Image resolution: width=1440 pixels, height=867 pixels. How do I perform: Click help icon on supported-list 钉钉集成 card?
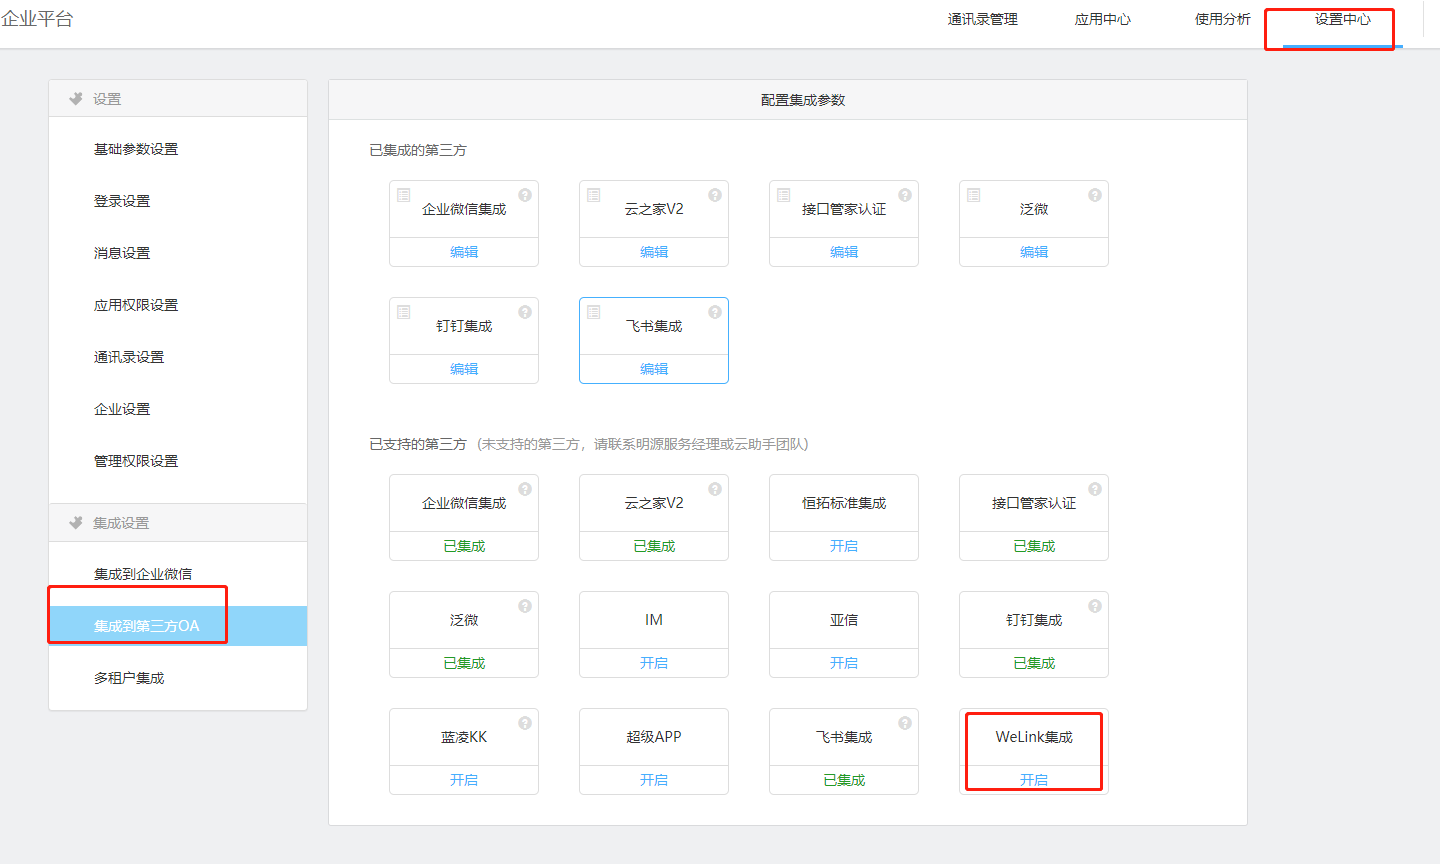[1095, 606]
